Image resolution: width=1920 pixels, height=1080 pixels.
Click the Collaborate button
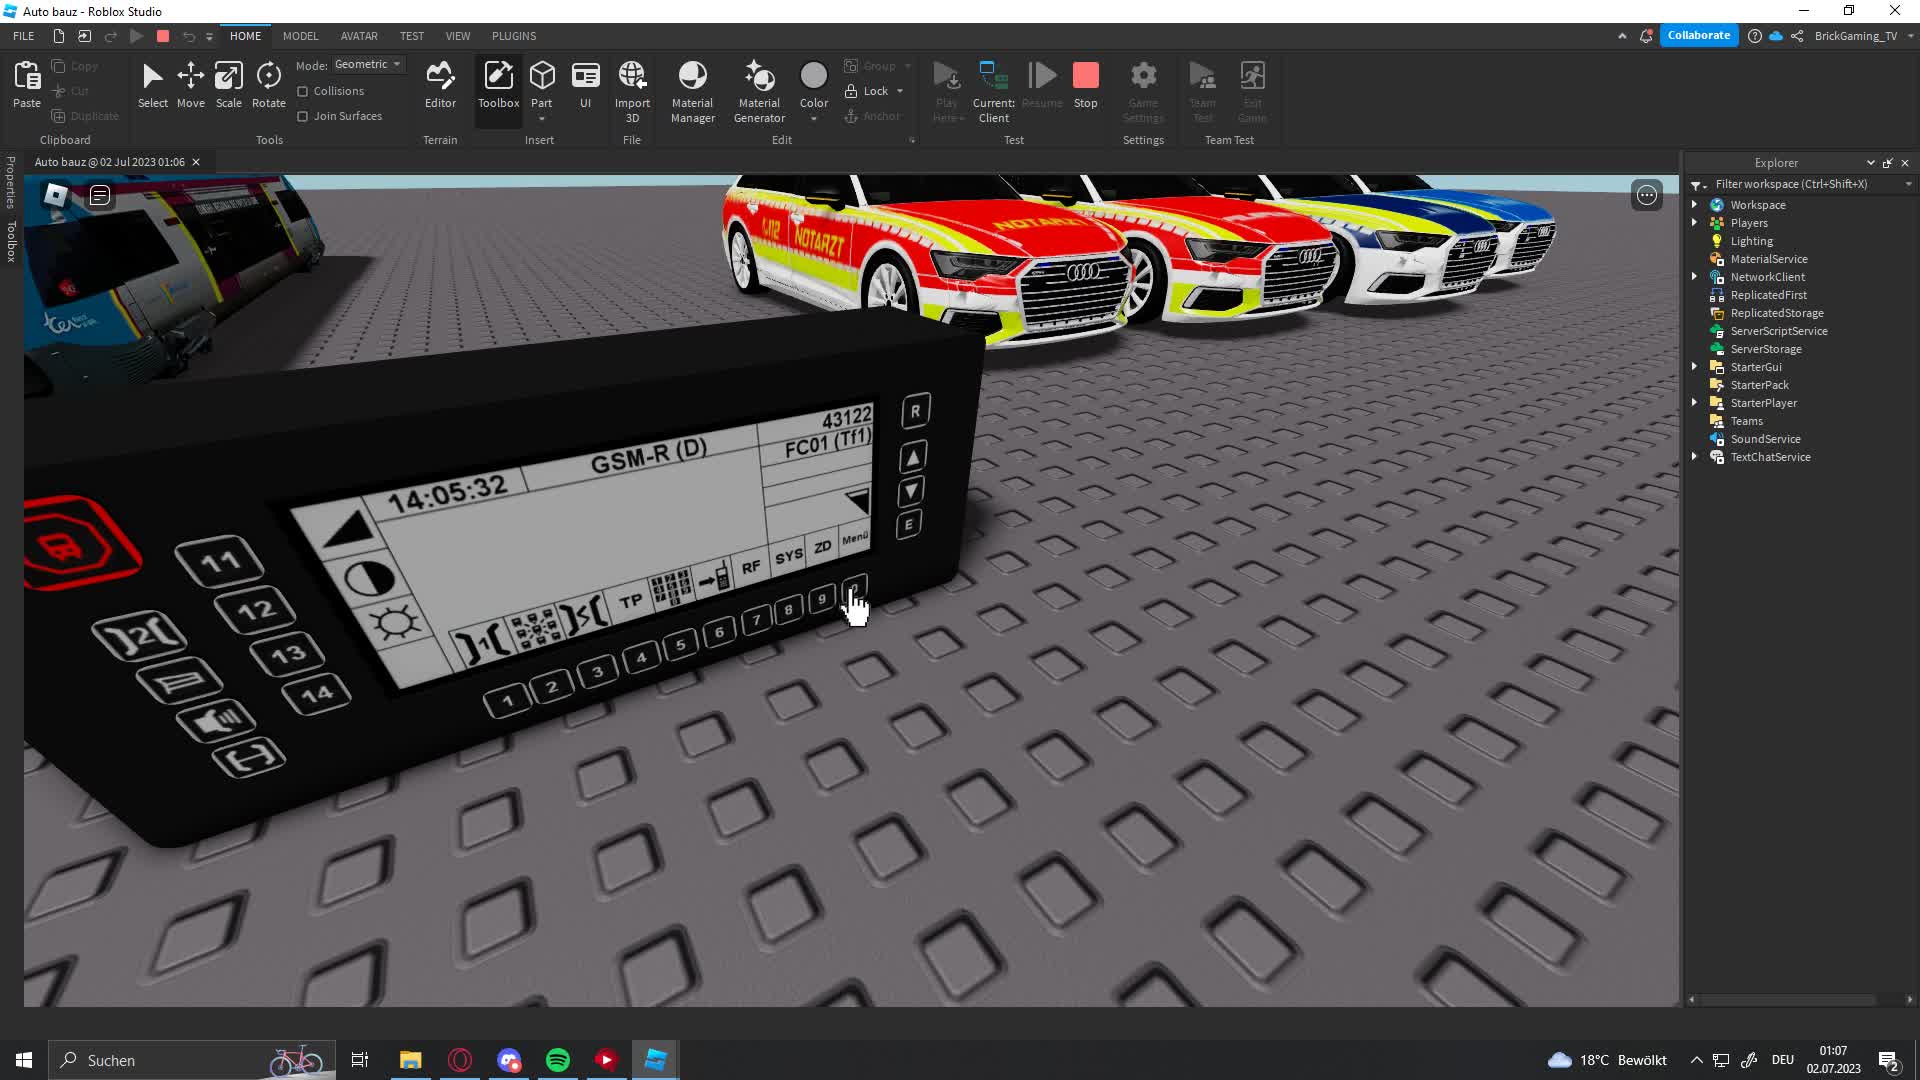pyautogui.click(x=1698, y=35)
